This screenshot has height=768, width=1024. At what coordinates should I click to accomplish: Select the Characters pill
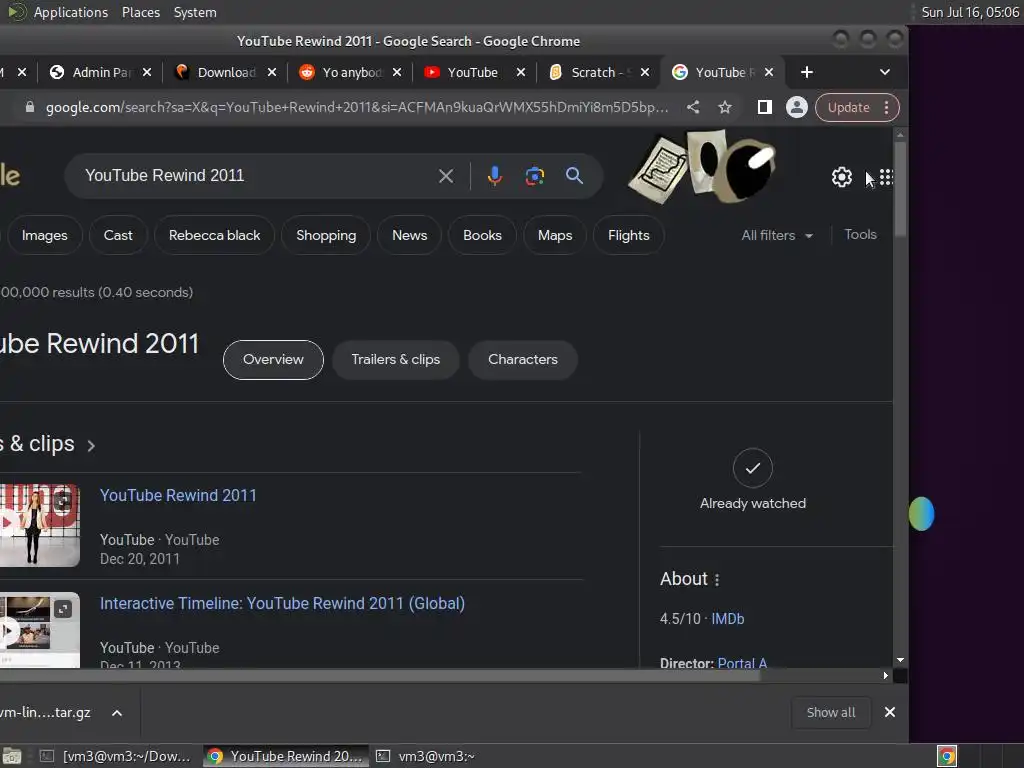tap(523, 360)
